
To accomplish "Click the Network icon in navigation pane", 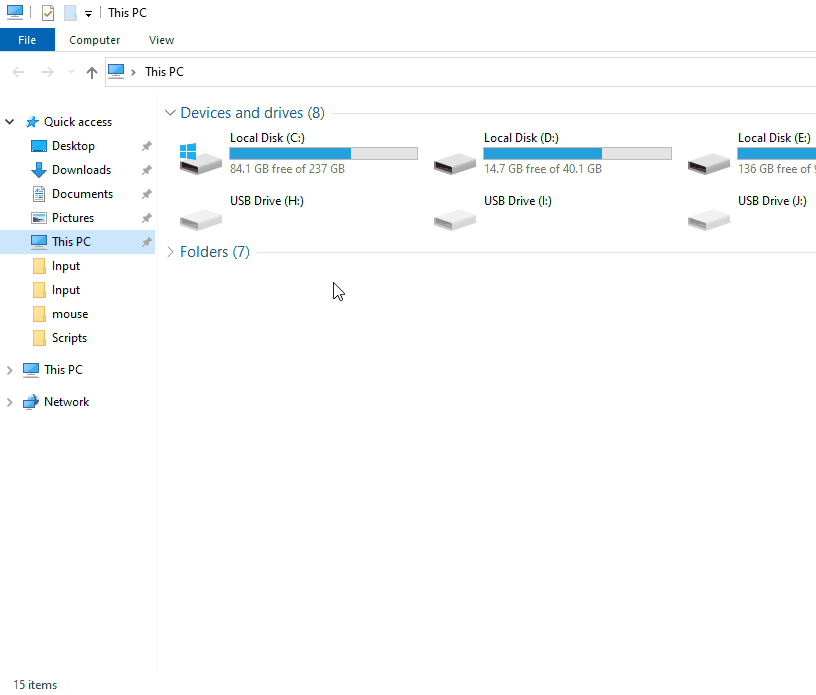I will point(31,402).
